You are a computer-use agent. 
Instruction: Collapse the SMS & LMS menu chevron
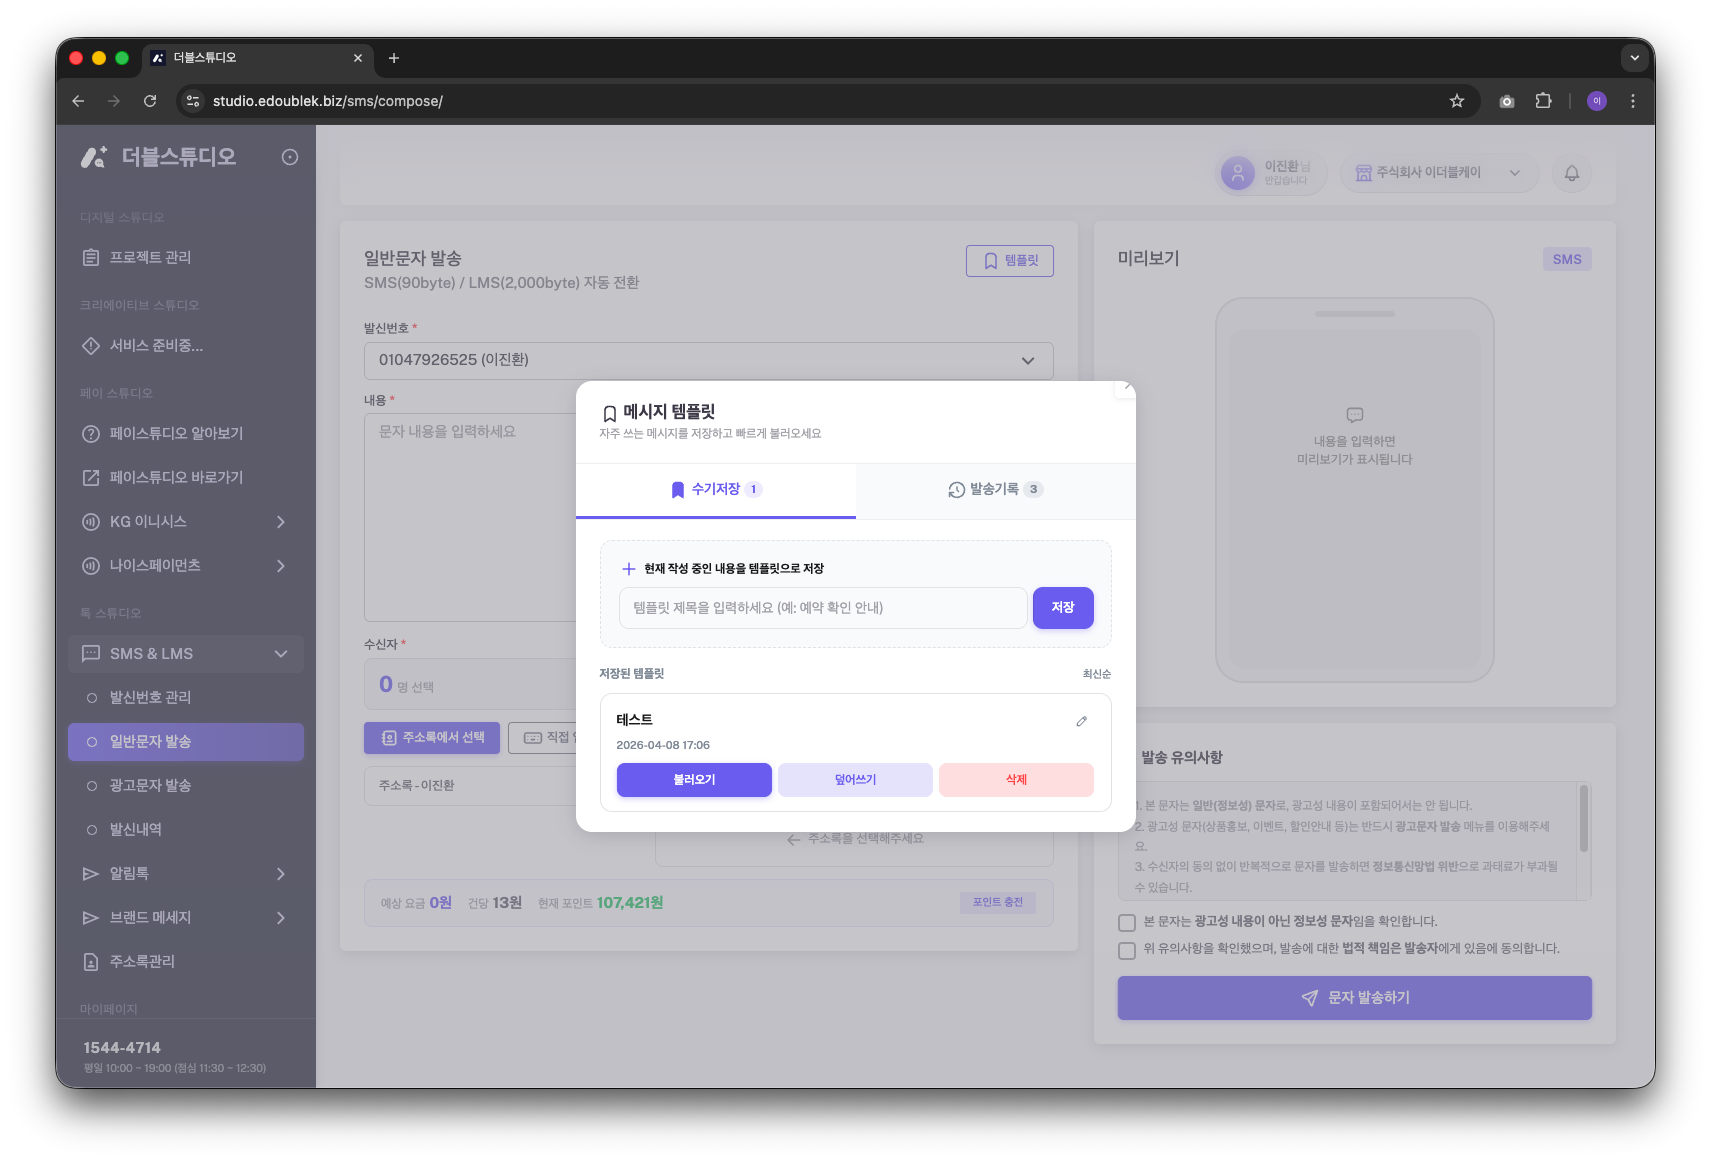point(281,654)
